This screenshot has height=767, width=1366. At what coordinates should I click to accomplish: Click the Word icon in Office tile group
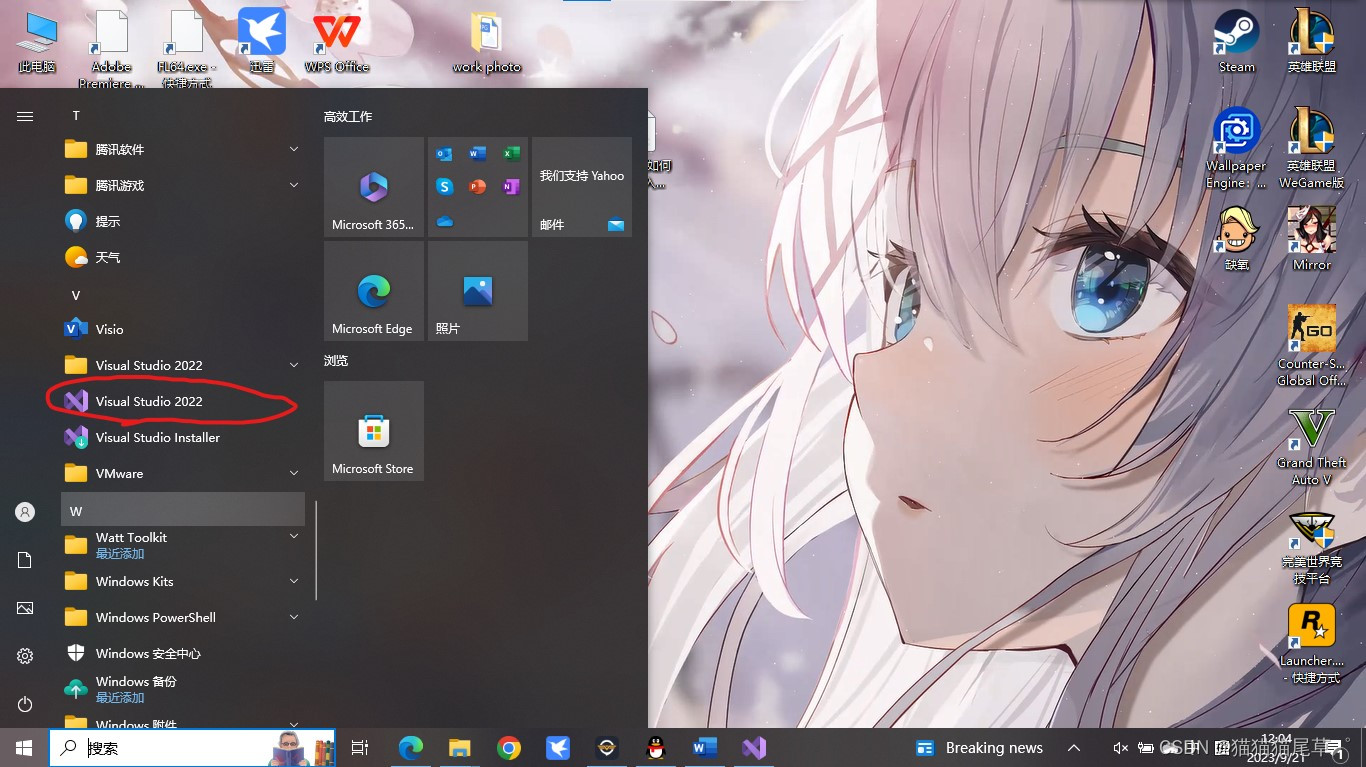478,154
